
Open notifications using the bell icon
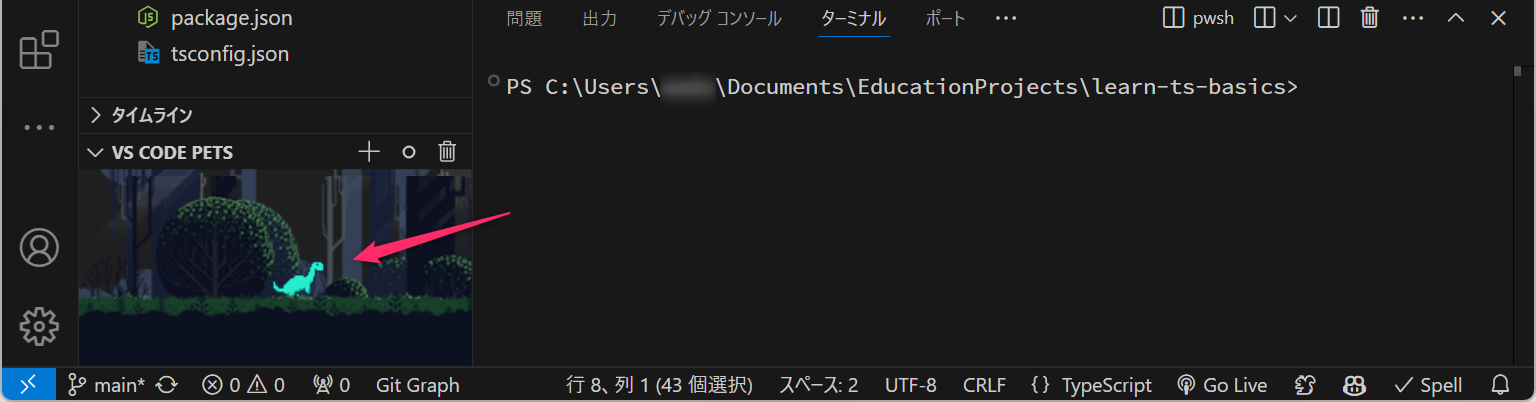coord(1500,385)
